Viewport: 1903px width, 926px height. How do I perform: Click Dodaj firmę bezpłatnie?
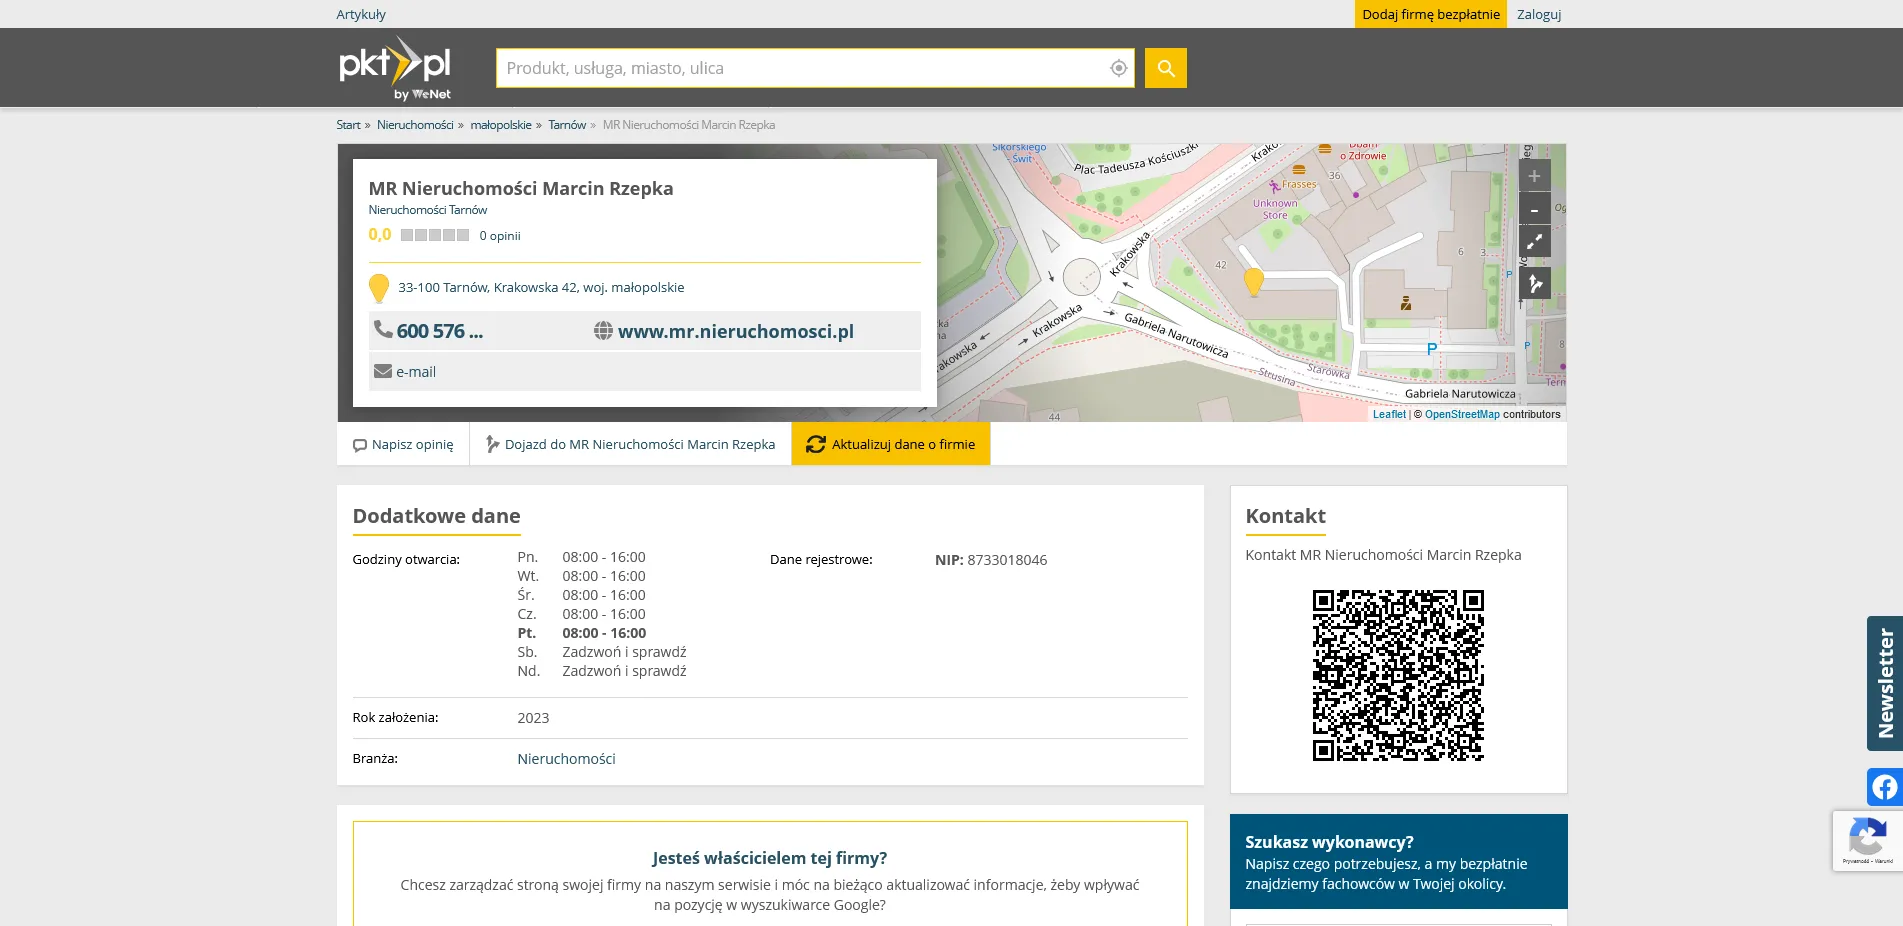point(1431,14)
